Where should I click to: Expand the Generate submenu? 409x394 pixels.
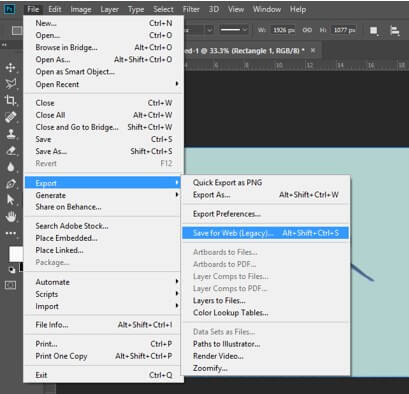tap(104, 195)
